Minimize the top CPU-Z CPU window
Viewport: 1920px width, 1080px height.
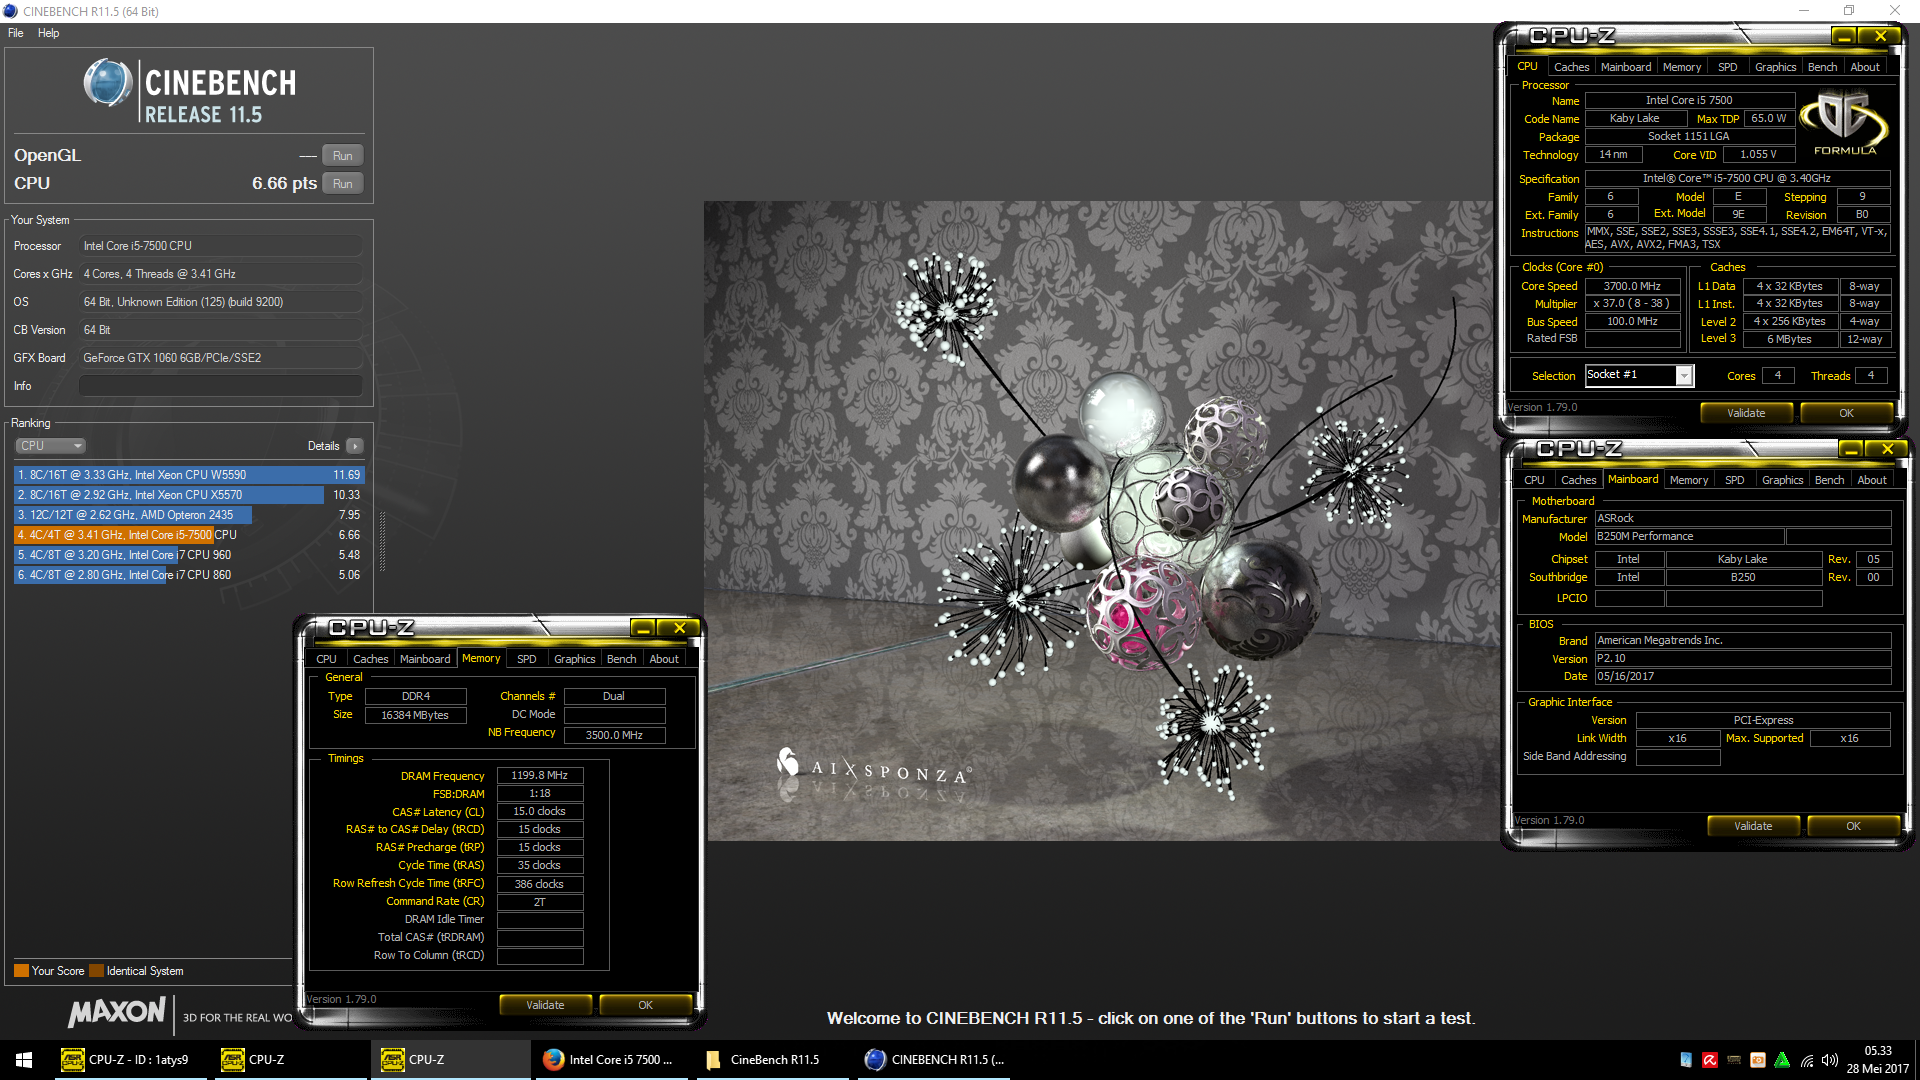click(1843, 36)
